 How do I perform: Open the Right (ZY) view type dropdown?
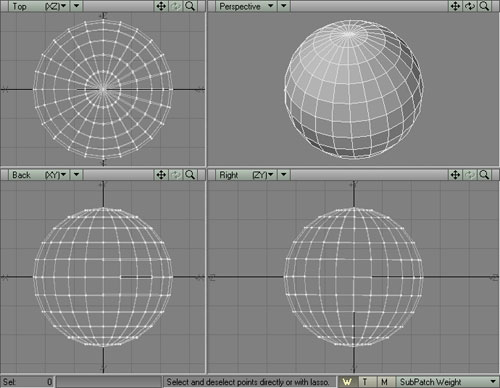[x=246, y=175]
